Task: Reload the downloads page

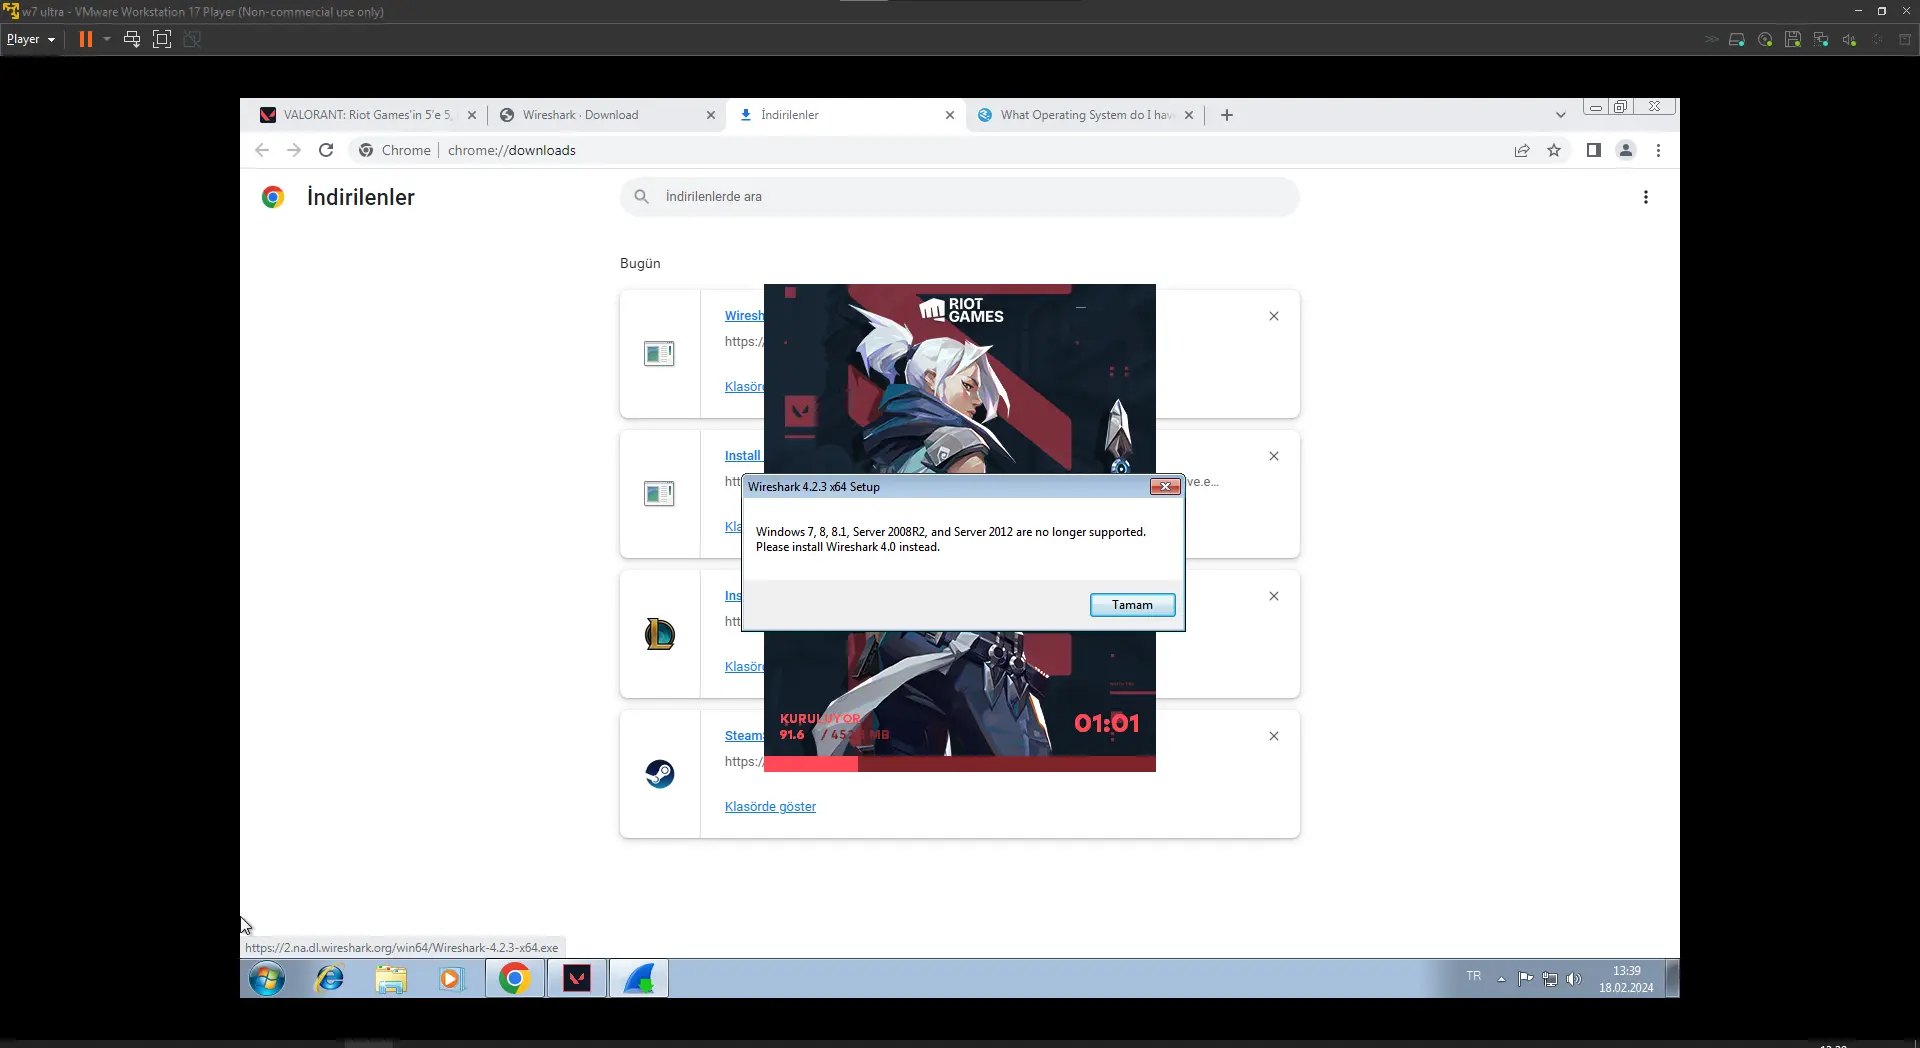Action: pyautogui.click(x=326, y=150)
